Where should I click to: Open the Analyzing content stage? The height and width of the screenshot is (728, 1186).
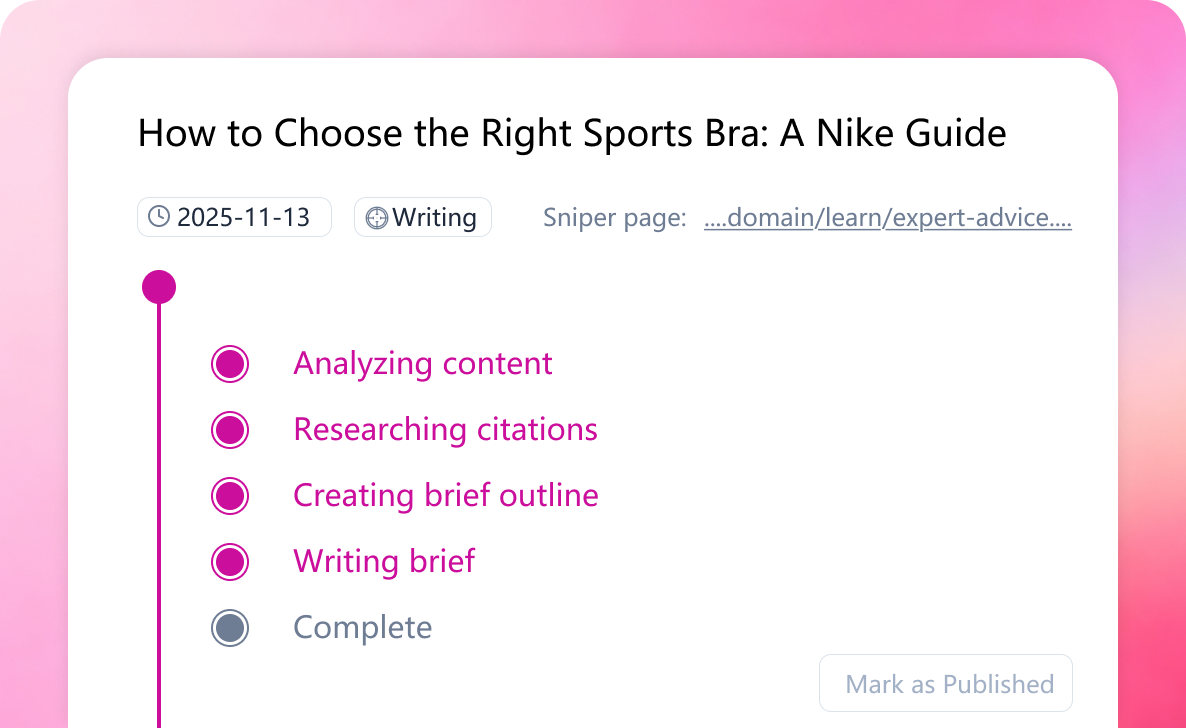tap(422, 364)
